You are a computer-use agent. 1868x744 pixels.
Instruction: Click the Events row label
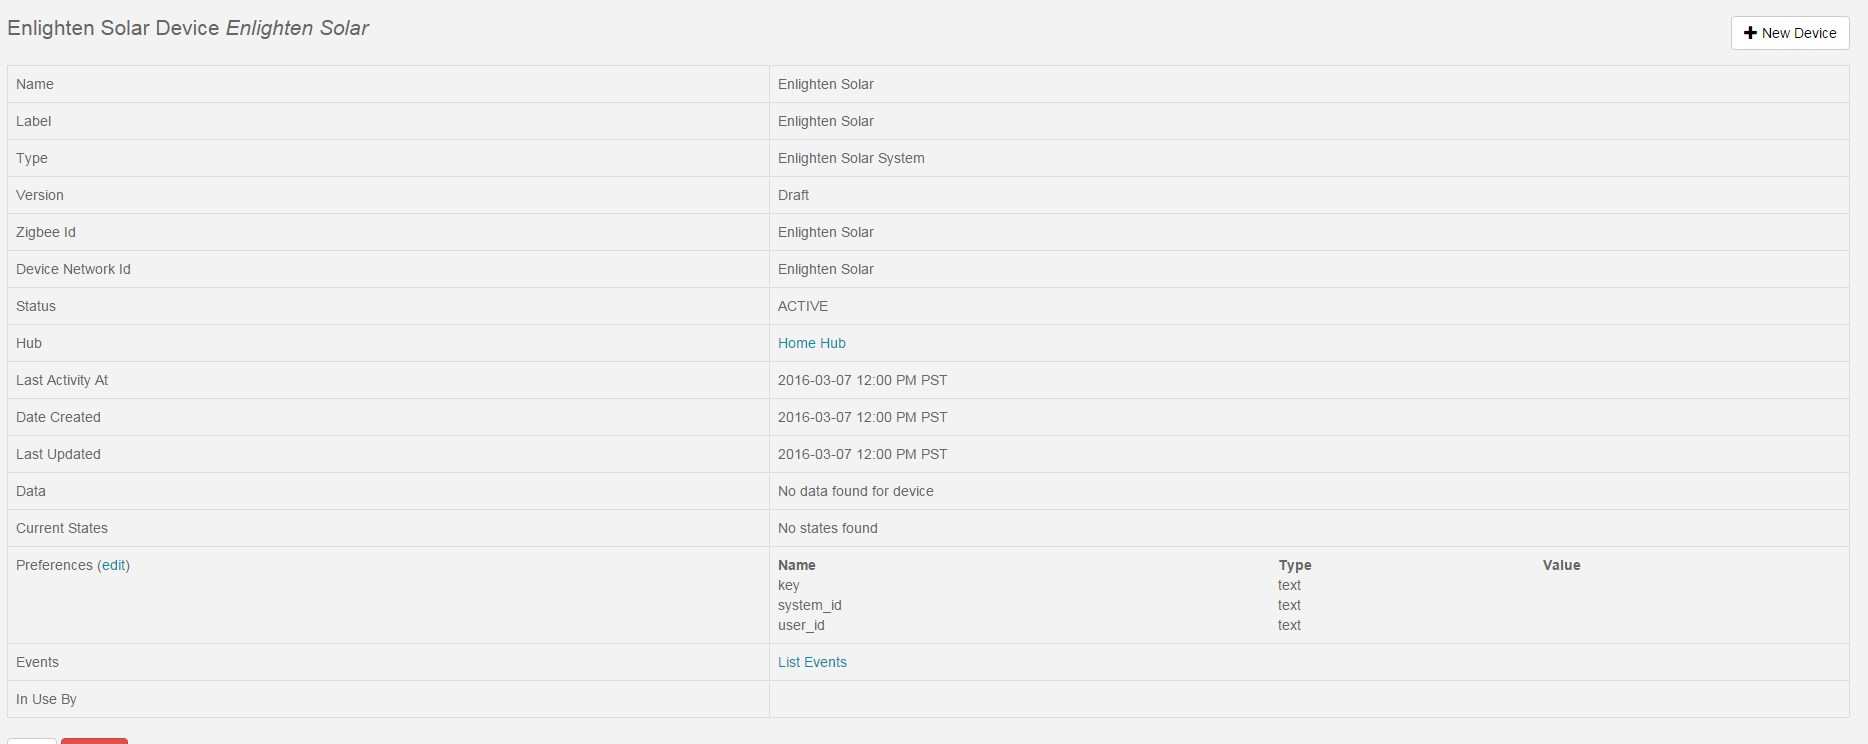[38, 662]
